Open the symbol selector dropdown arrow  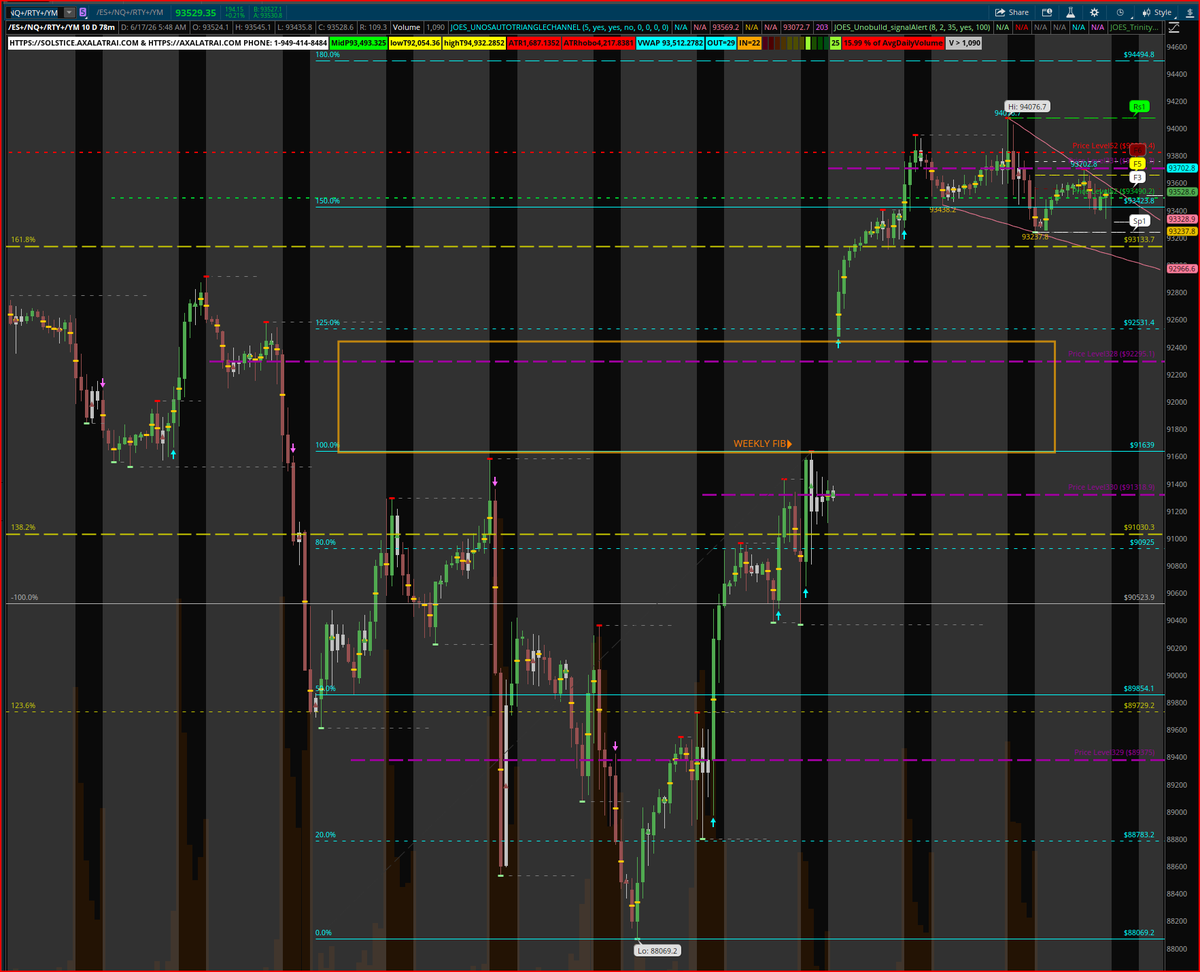[x=69, y=13]
